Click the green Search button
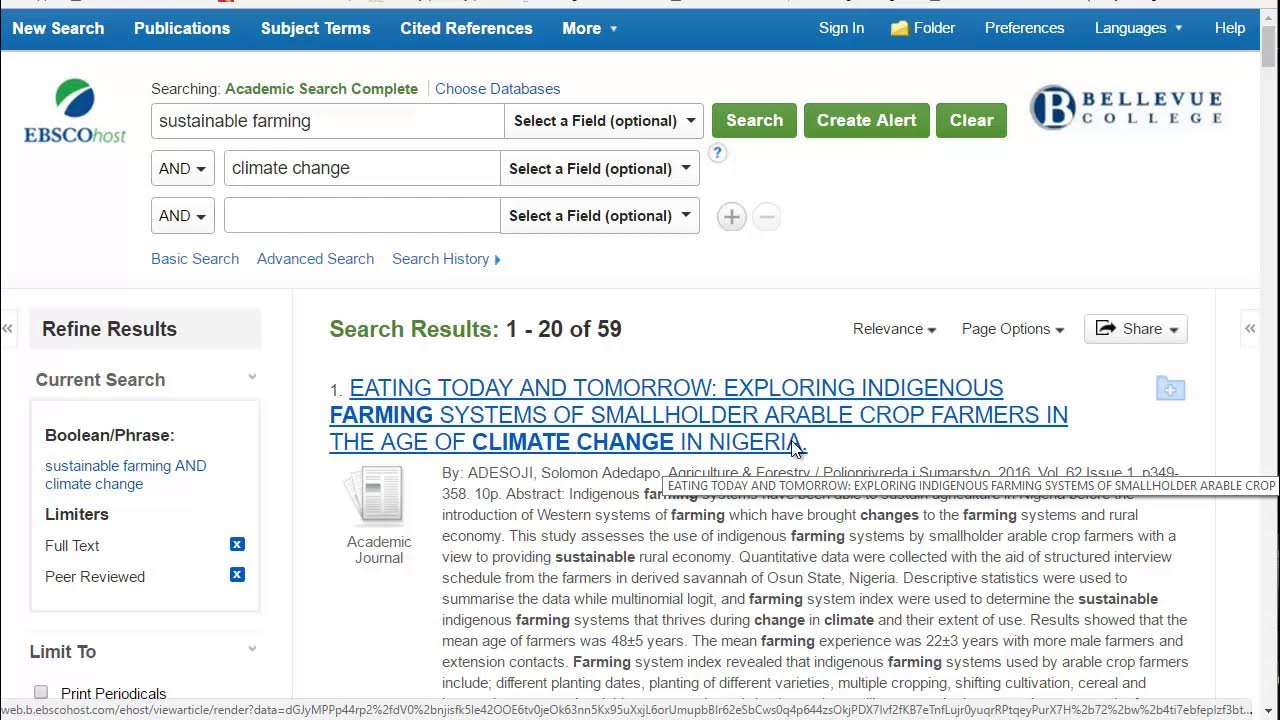The image size is (1280, 720). point(754,120)
